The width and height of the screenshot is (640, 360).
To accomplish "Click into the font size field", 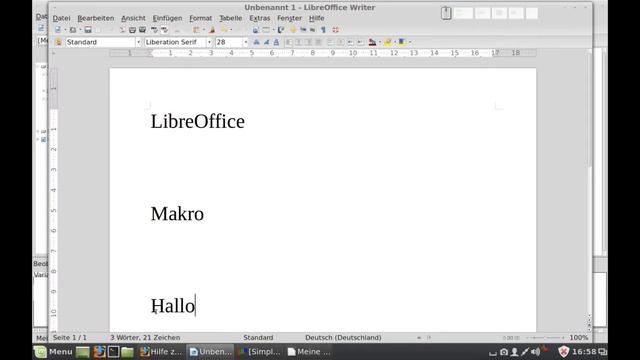I will (x=229, y=42).
